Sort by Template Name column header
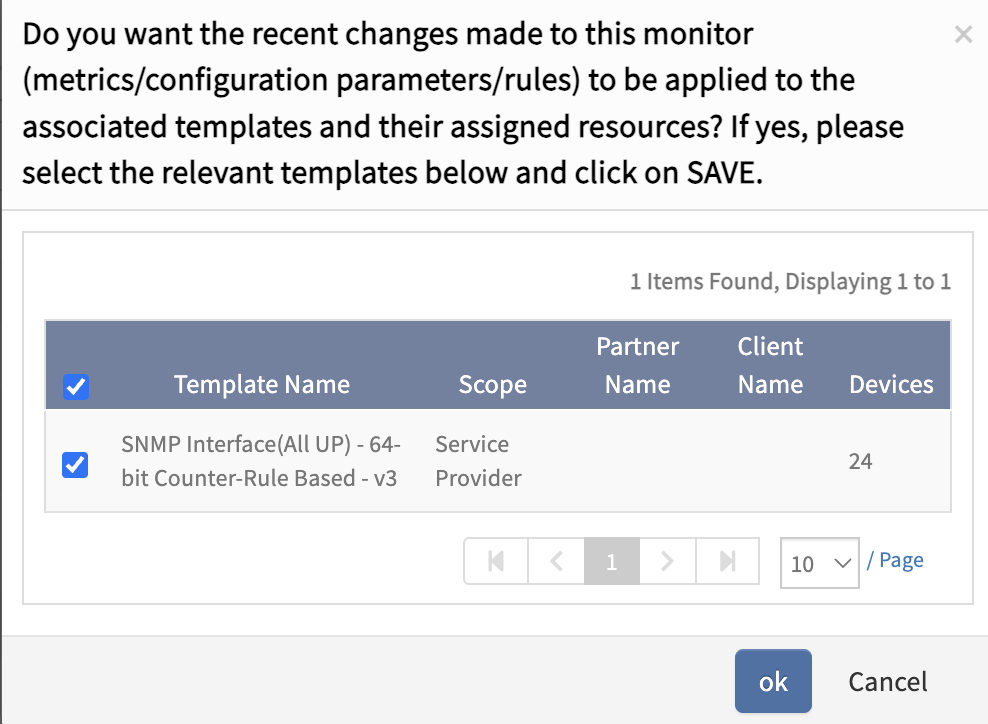Image resolution: width=988 pixels, height=724 pixels. point(261,385)
